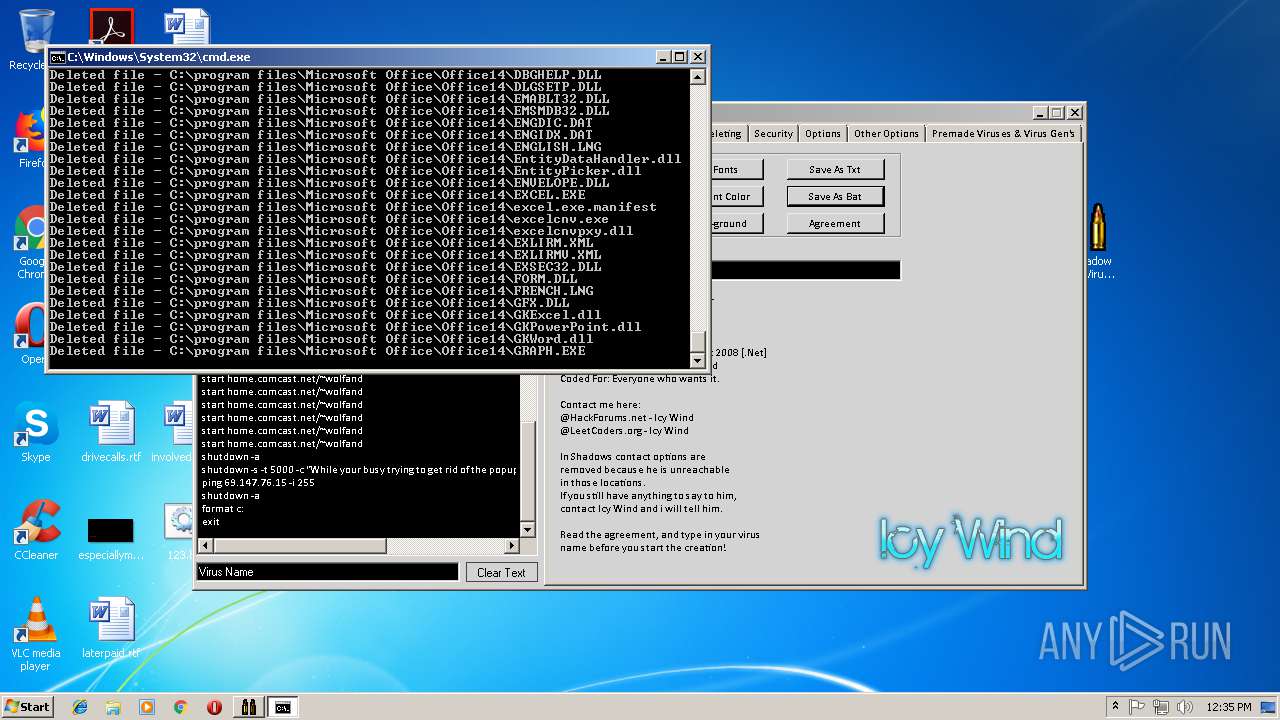Launch the media player taskbar icon
The height and width of the screenshot is (720, 1280).
[x=147, y=707]
